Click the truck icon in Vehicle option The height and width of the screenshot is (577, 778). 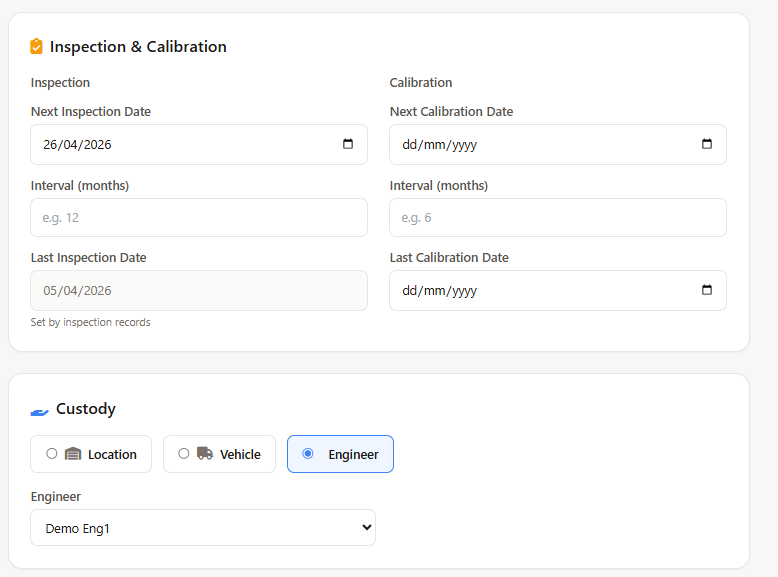click(205, 453)
